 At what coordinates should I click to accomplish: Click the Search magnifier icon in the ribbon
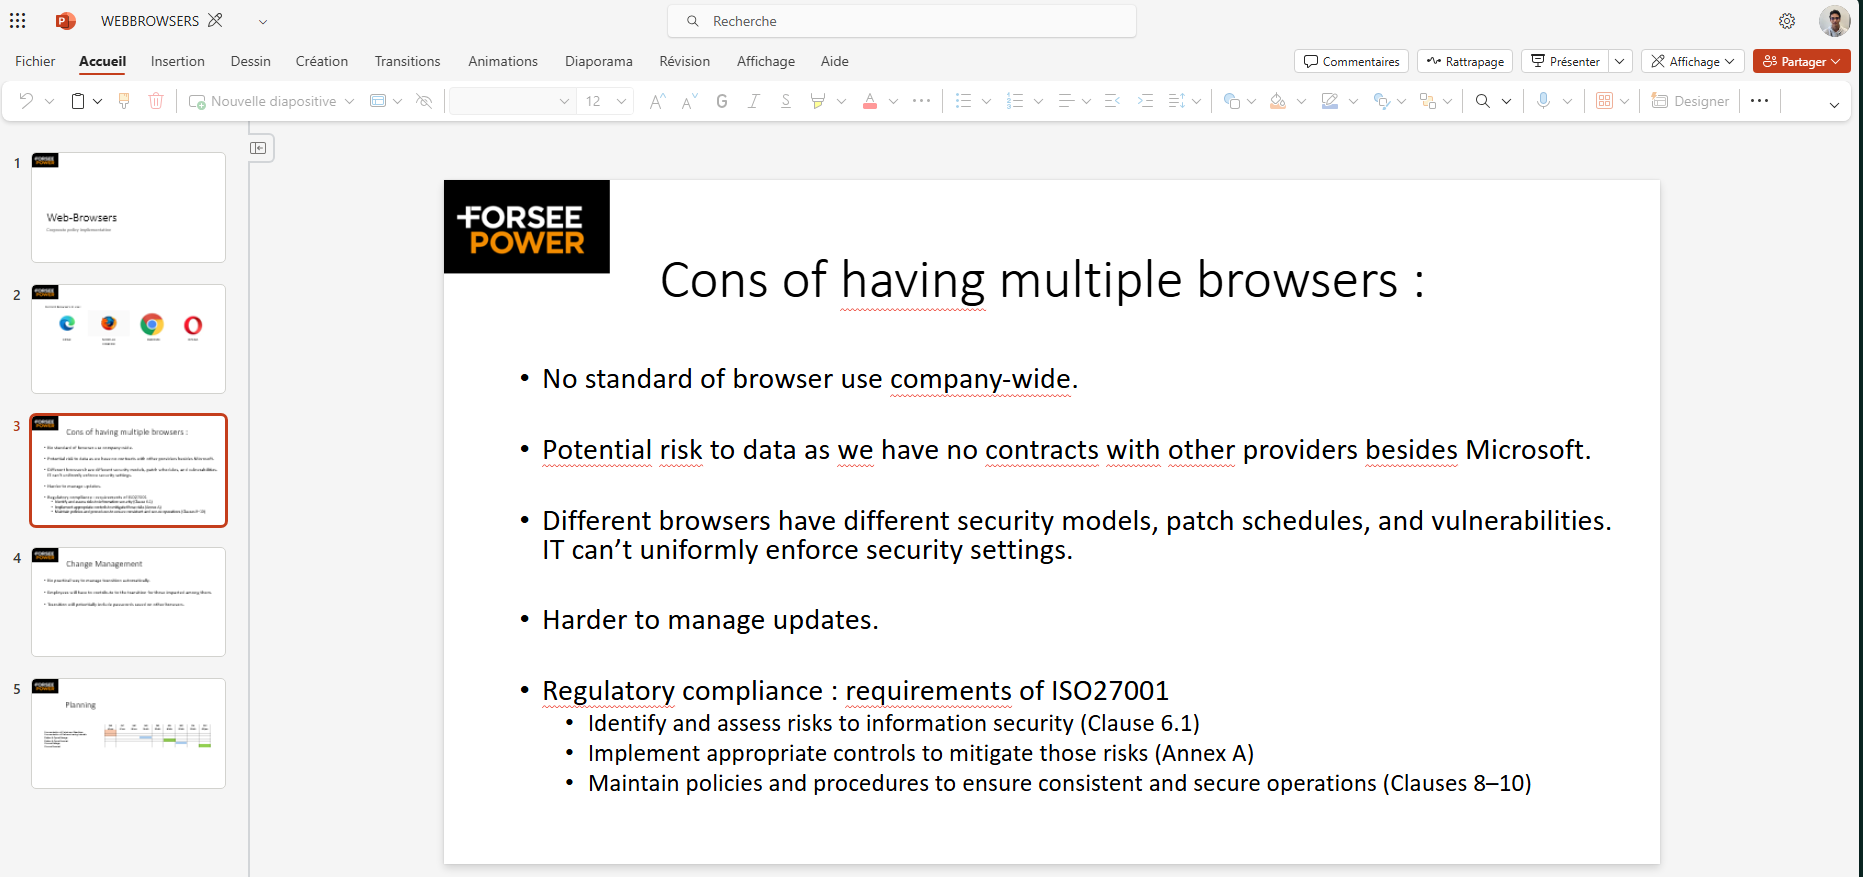coord(1482,101)
